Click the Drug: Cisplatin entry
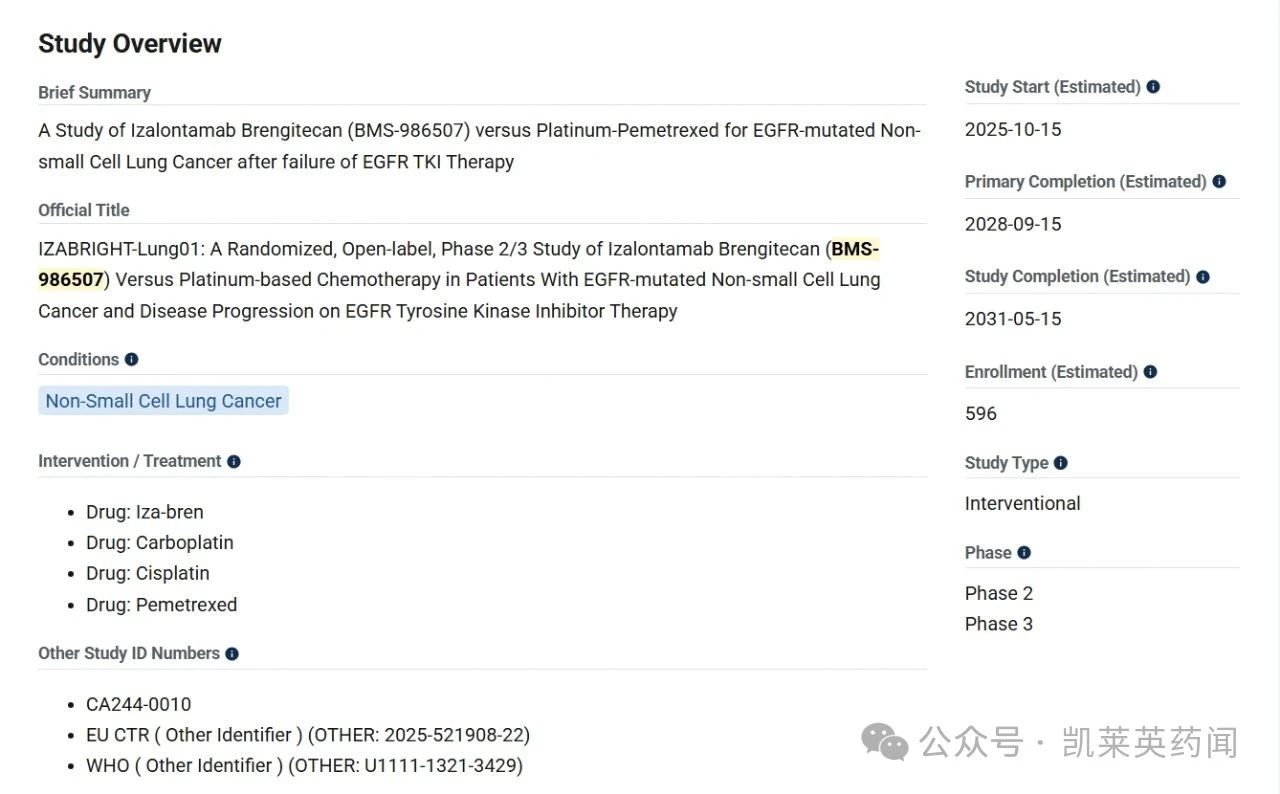 point(148,574)
